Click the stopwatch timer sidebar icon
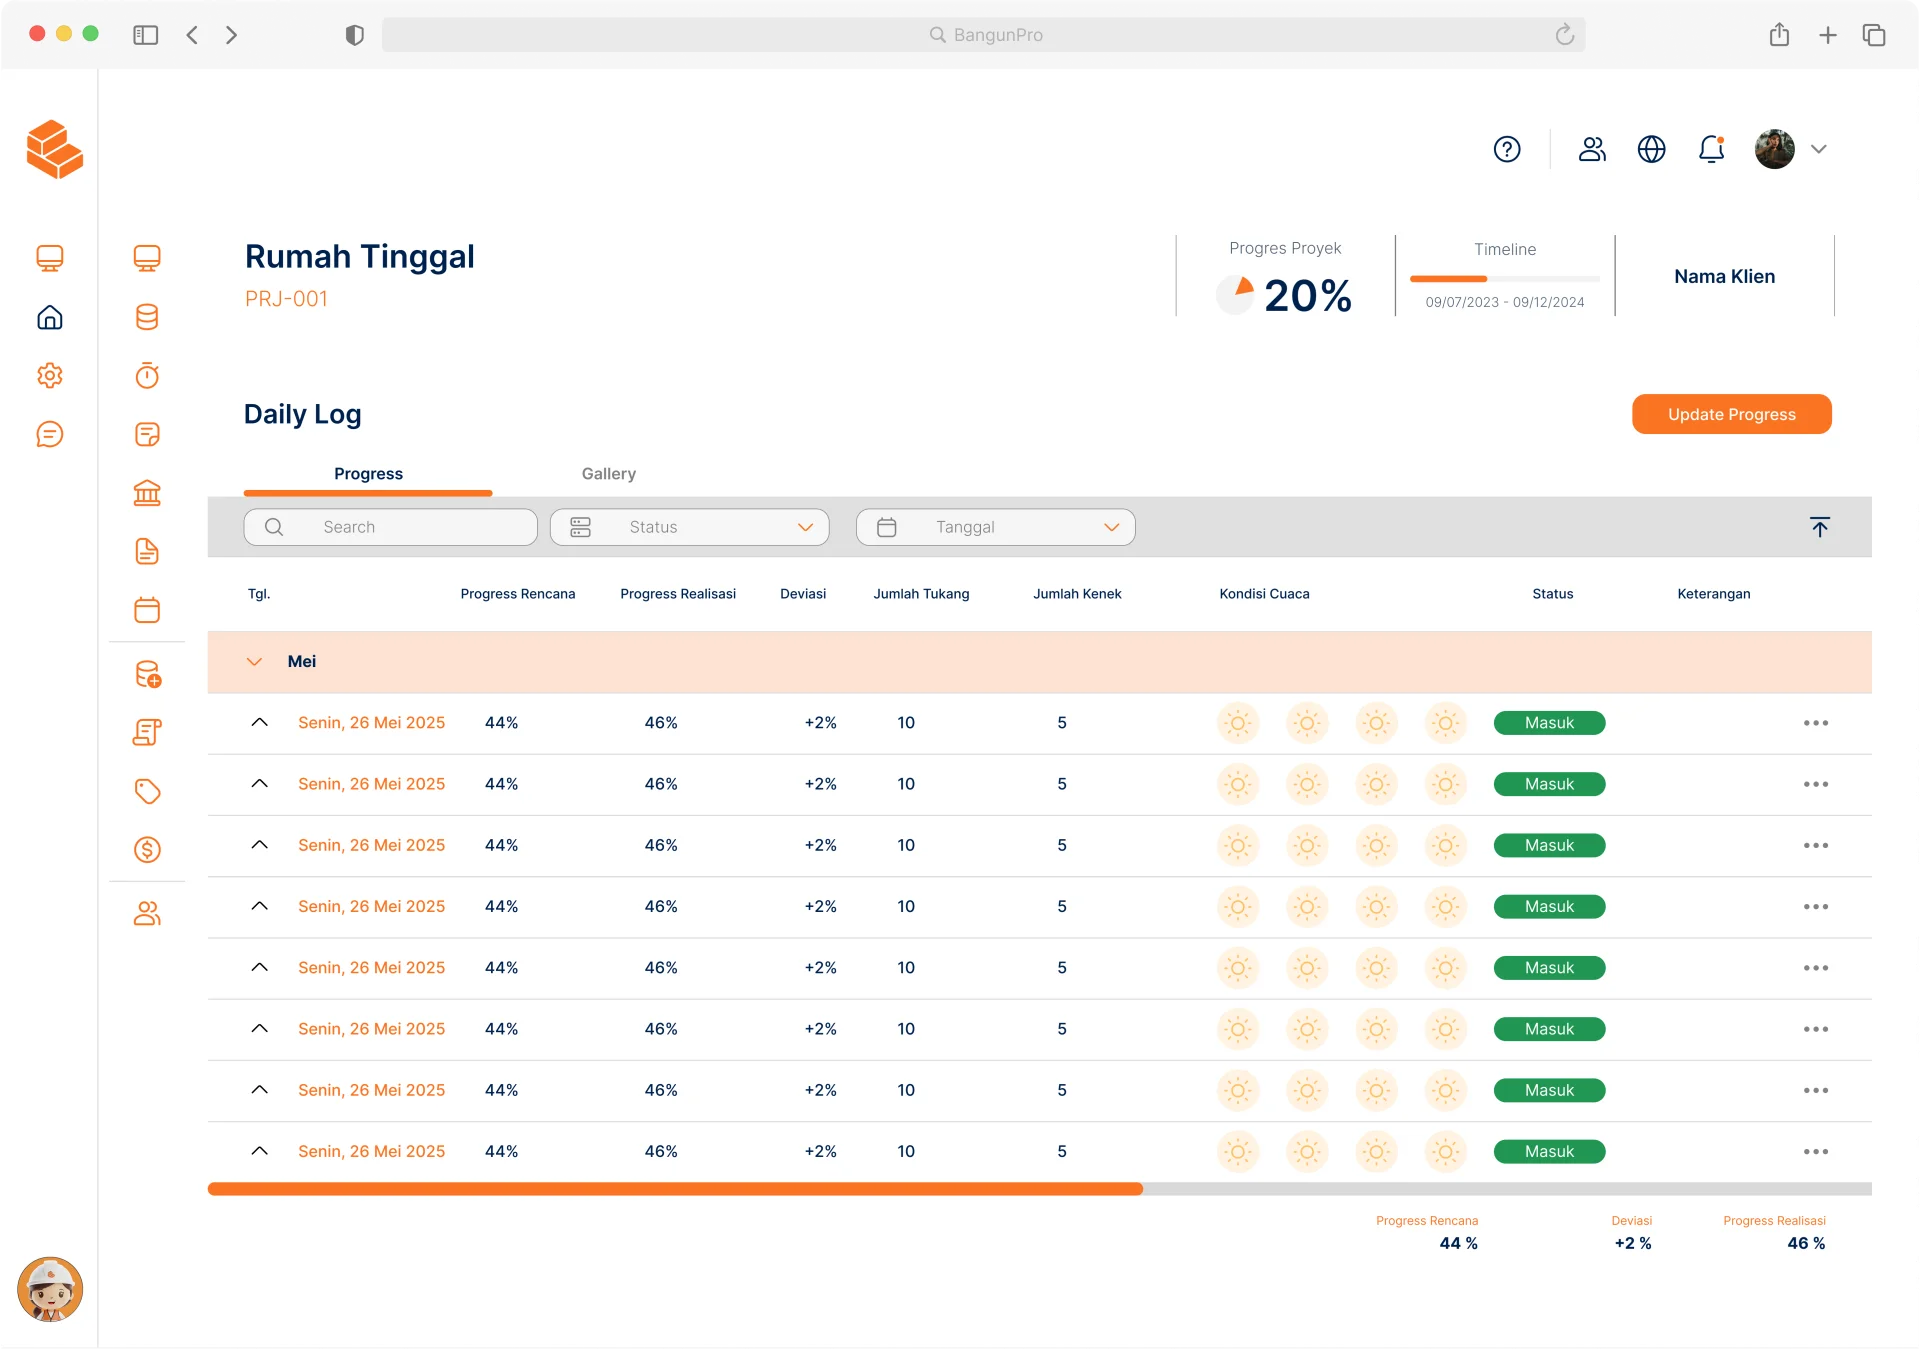The height and width of the screenshot is (1350, 1920). point(147,376)
